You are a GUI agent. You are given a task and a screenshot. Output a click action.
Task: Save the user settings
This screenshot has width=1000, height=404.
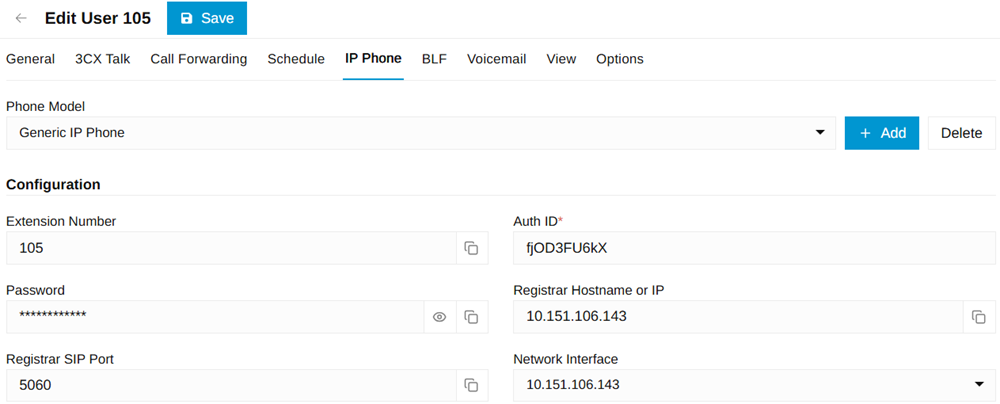[x=207, y=18]
